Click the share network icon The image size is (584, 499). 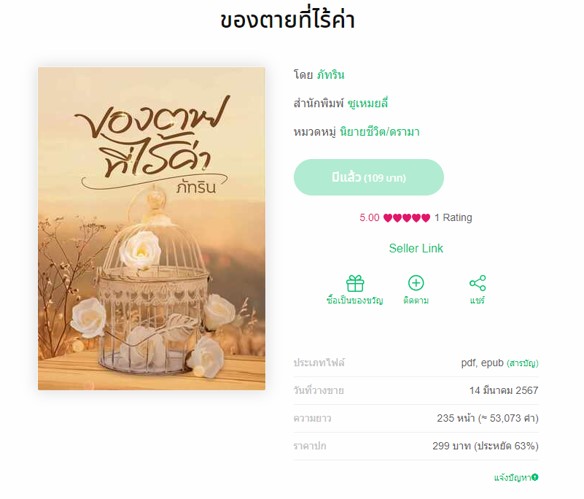pyautogui.click(x=477, y=283)
